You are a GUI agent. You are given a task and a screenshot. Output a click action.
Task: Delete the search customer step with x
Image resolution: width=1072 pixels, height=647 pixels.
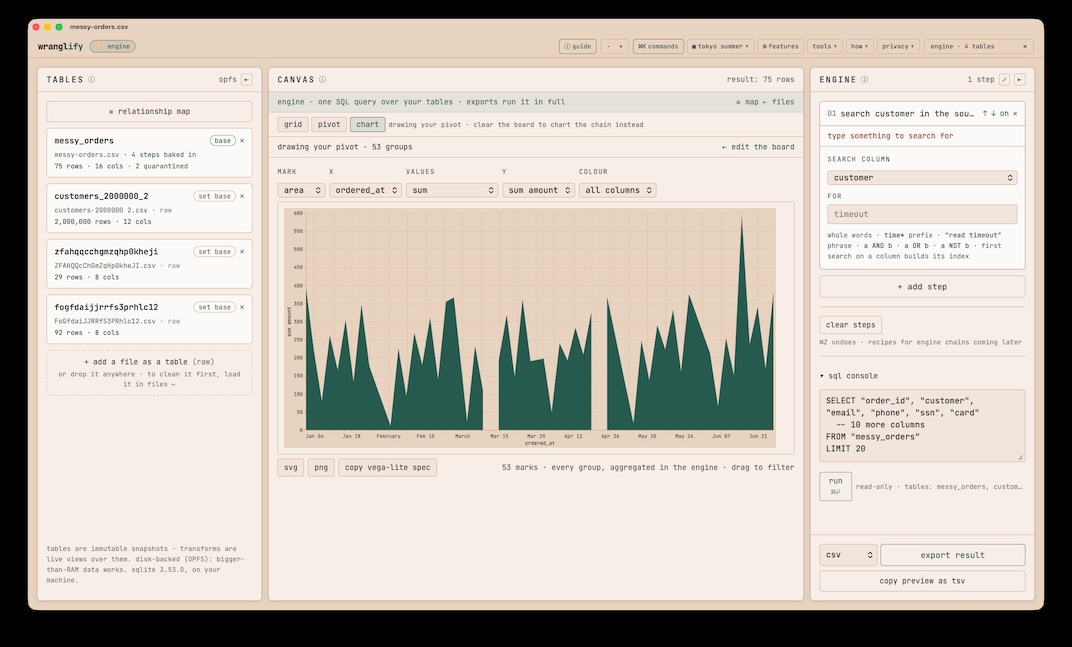point(1015,114)
